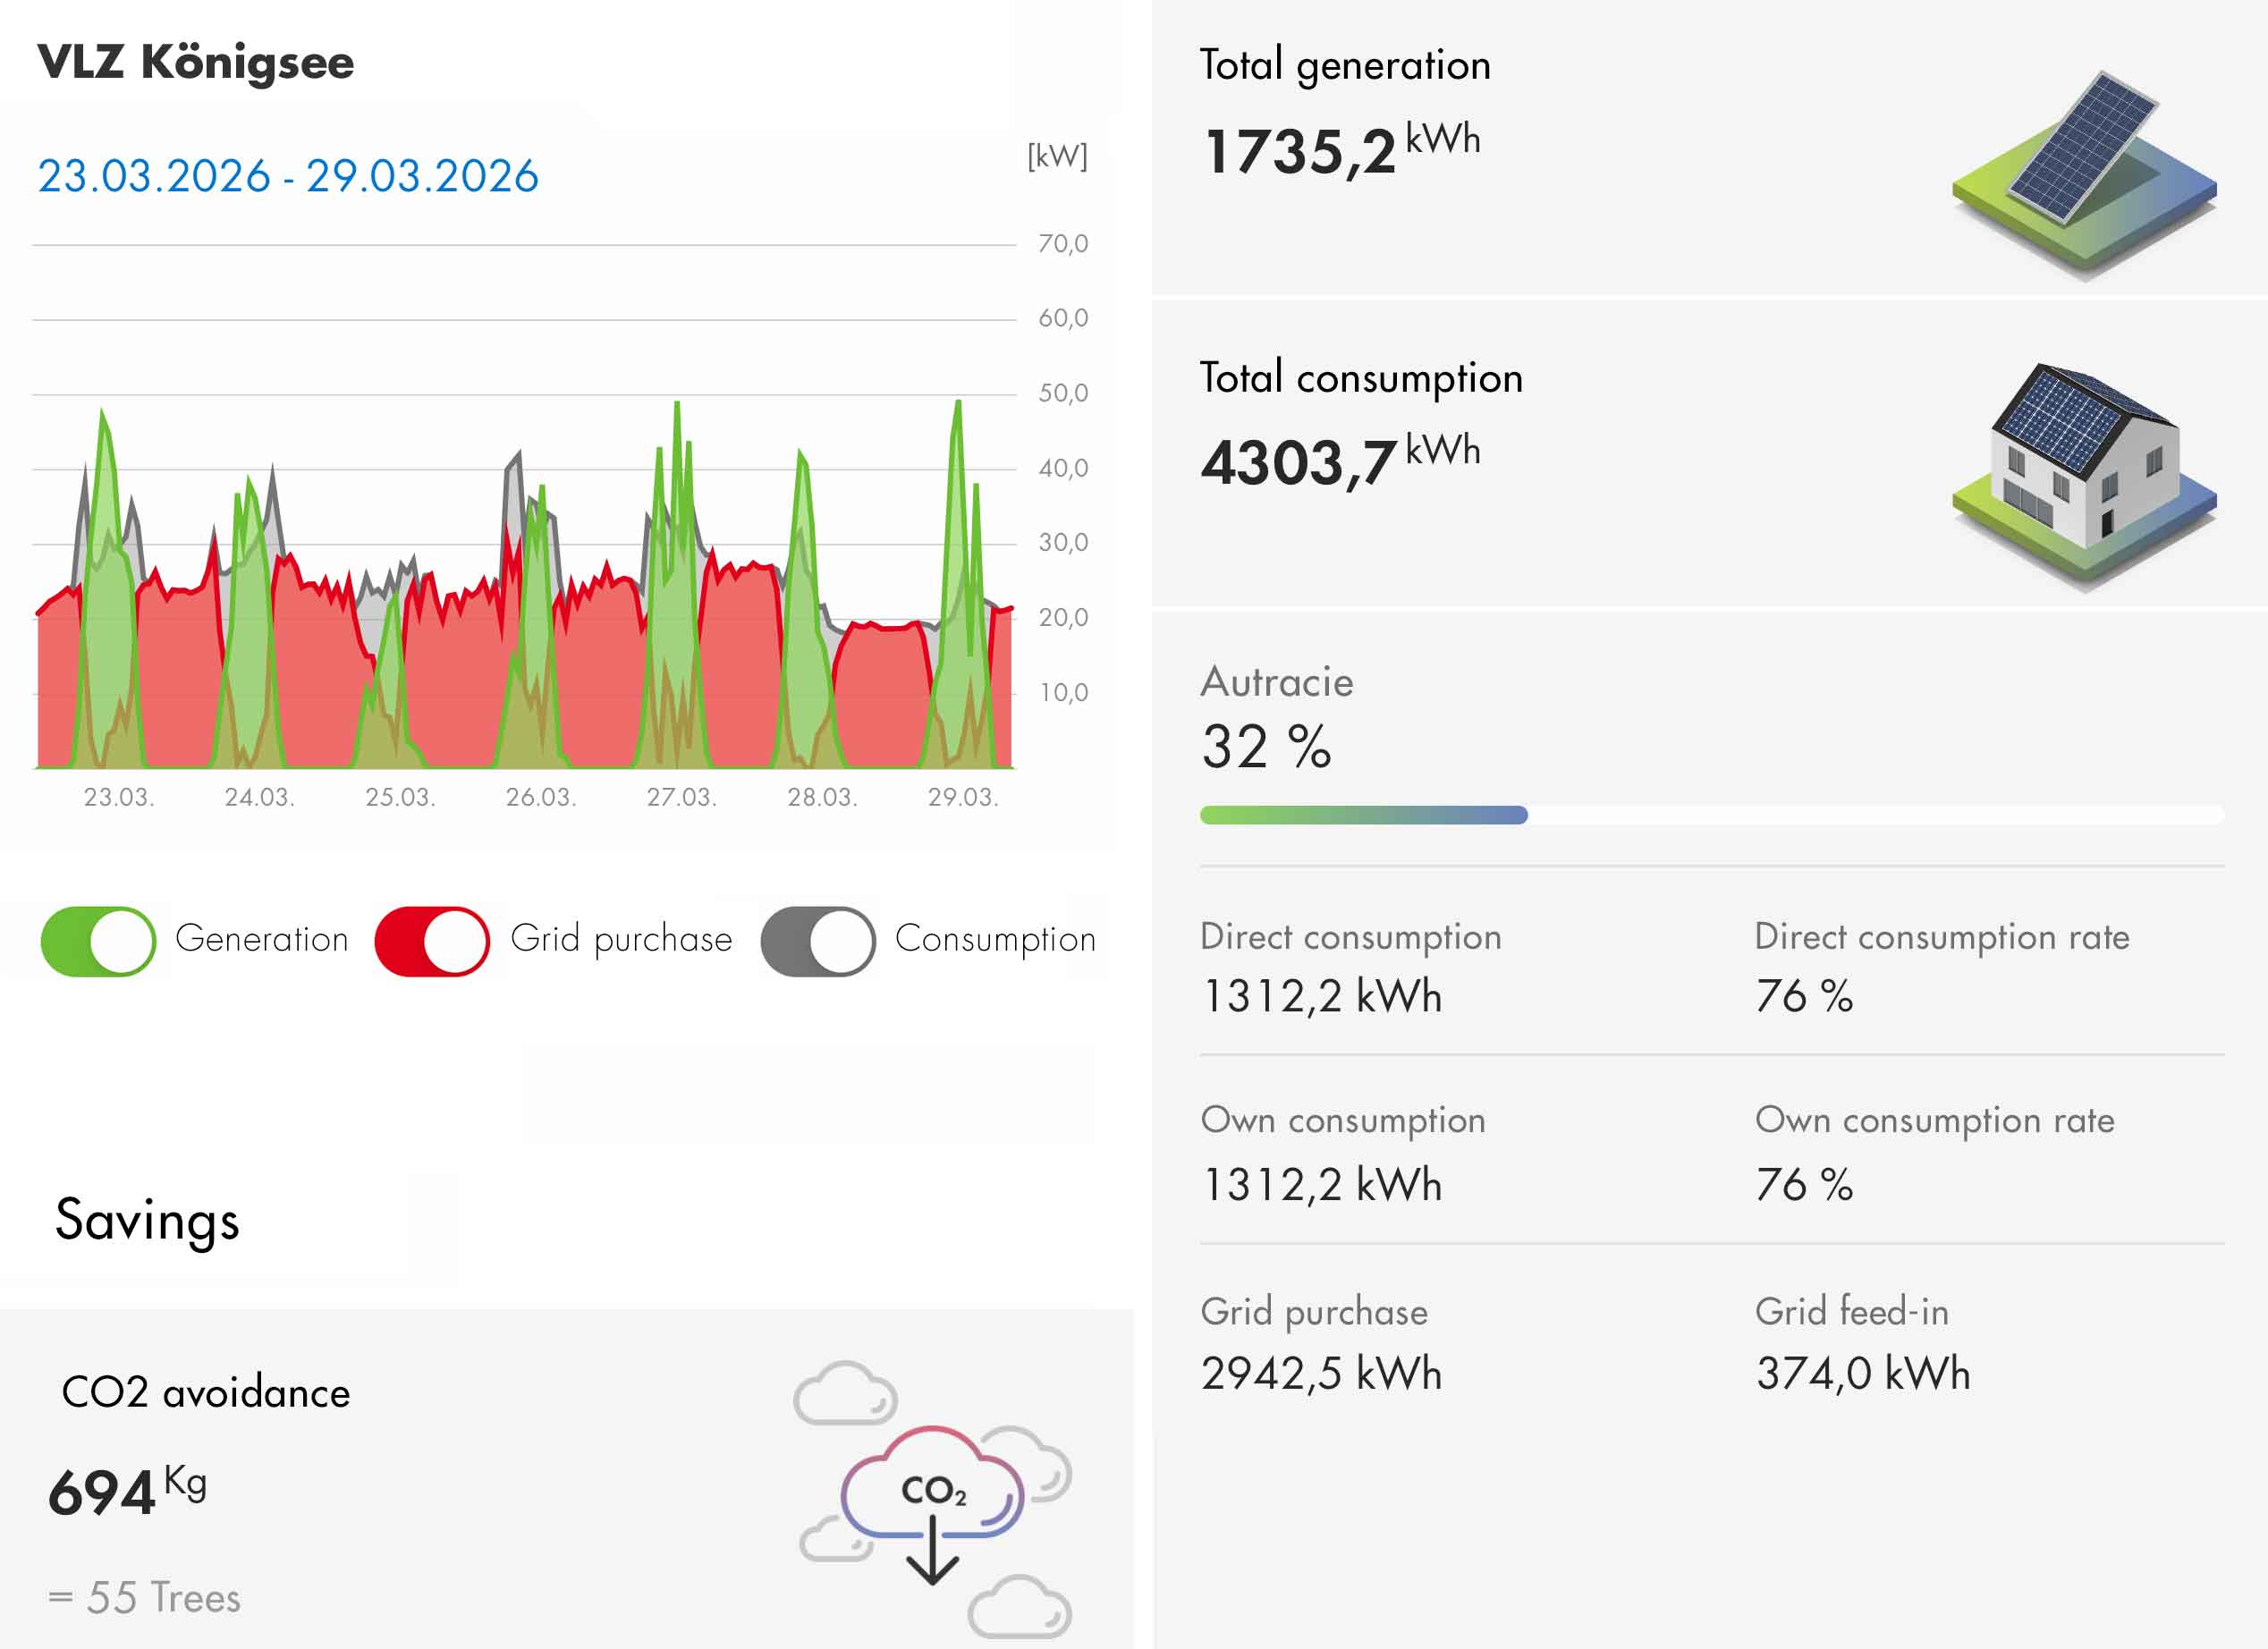
Task: Click the Savings section heading
Action: click(x=147, y=1220)
